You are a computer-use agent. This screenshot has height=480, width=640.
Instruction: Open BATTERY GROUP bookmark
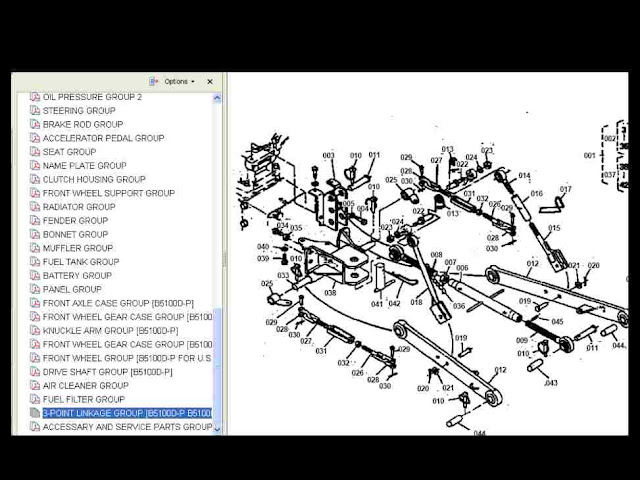click(x=77, y=276)
